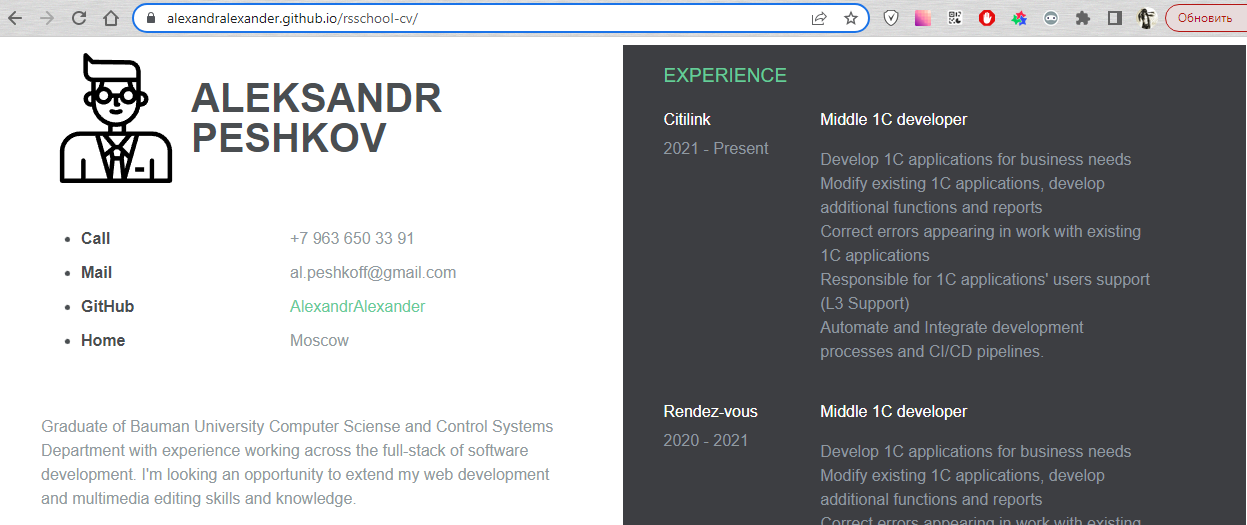The image size is (1247, 525).
Task: Open the Extensions puzzle piece menu
Action: click(x=1083, y=18)
